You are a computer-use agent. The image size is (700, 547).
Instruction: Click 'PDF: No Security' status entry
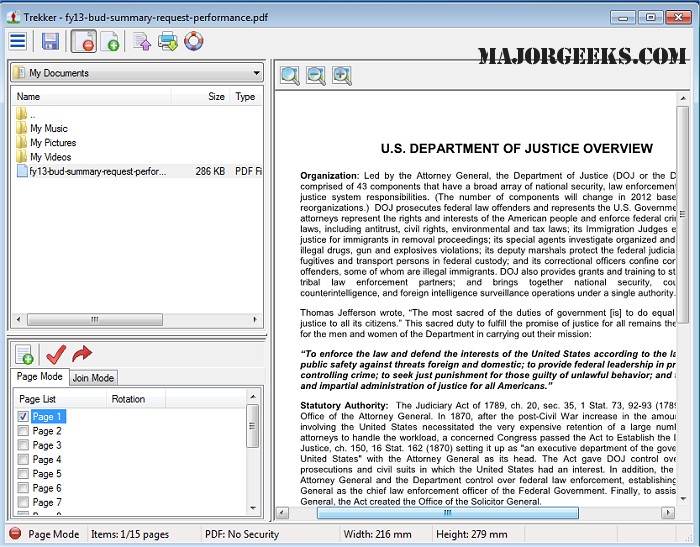(242, 534)
